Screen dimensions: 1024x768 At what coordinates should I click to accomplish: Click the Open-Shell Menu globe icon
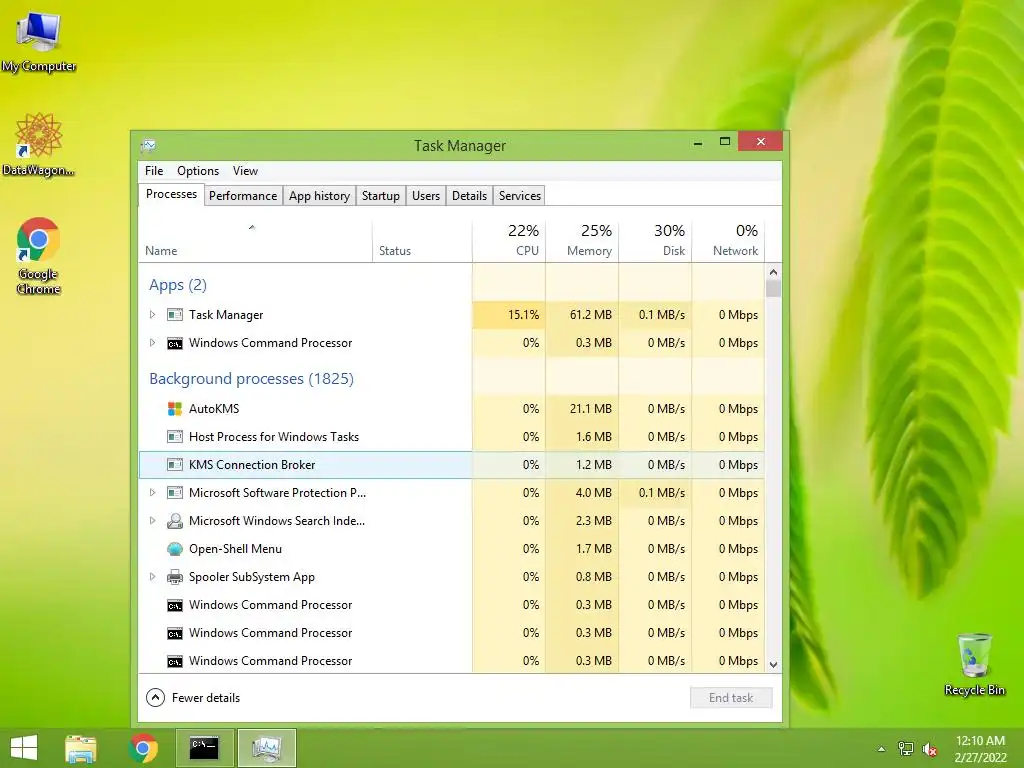click(174, 549)
